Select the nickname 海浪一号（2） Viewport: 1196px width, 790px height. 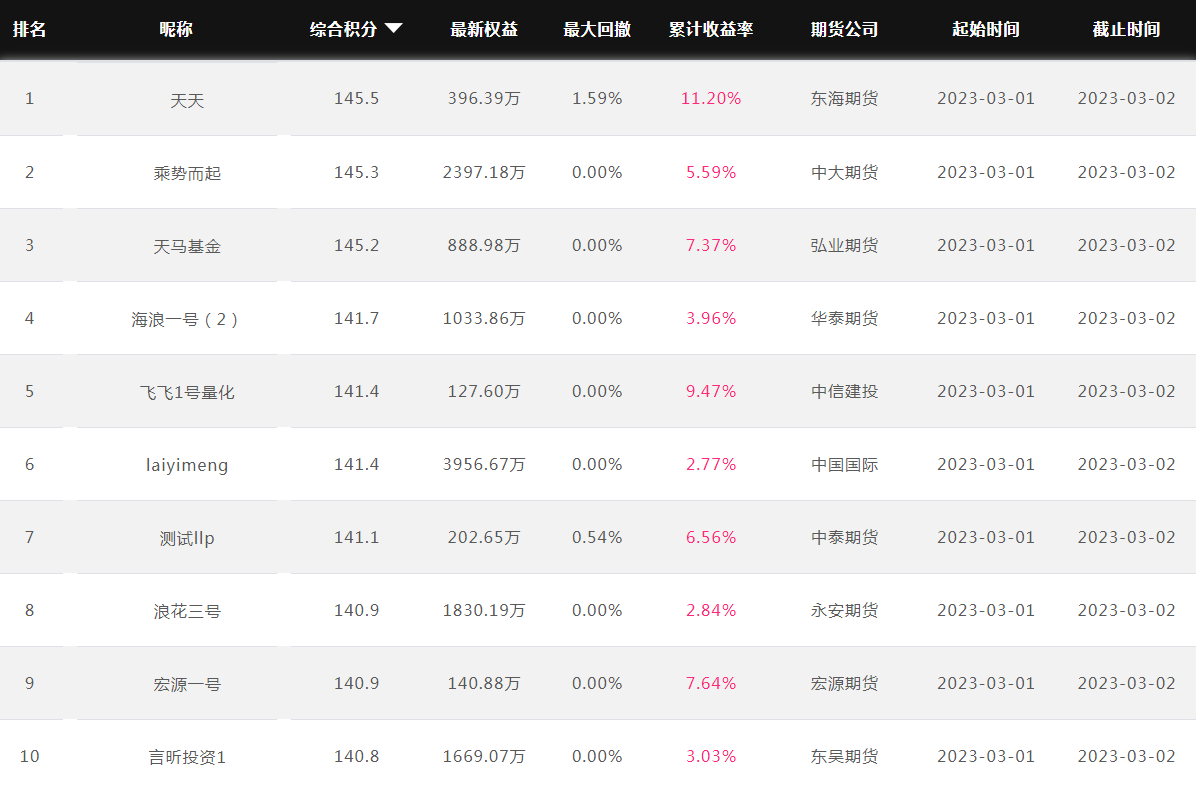coord(185,320)
